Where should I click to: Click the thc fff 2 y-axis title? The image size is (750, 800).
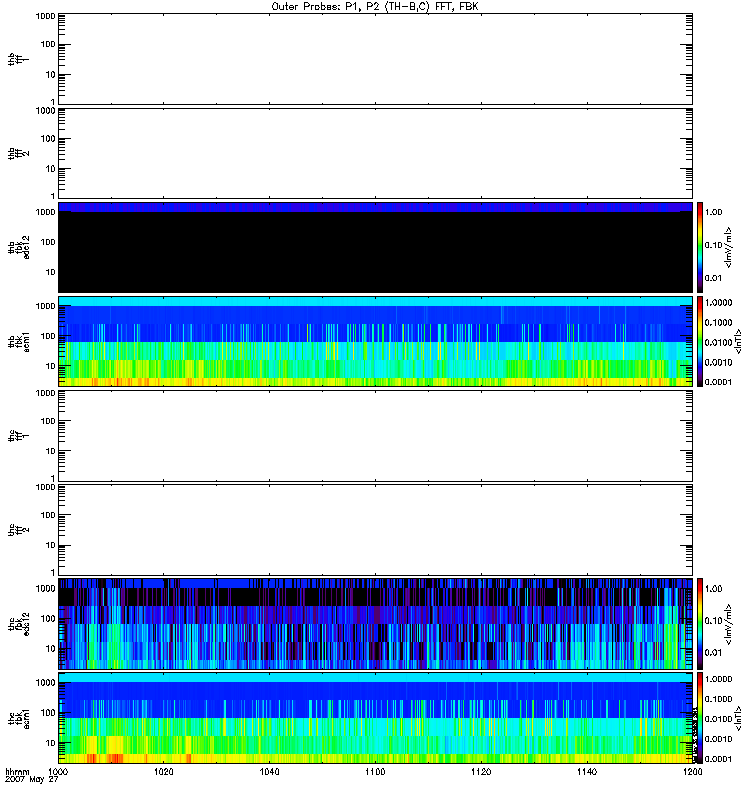point(19,530)
